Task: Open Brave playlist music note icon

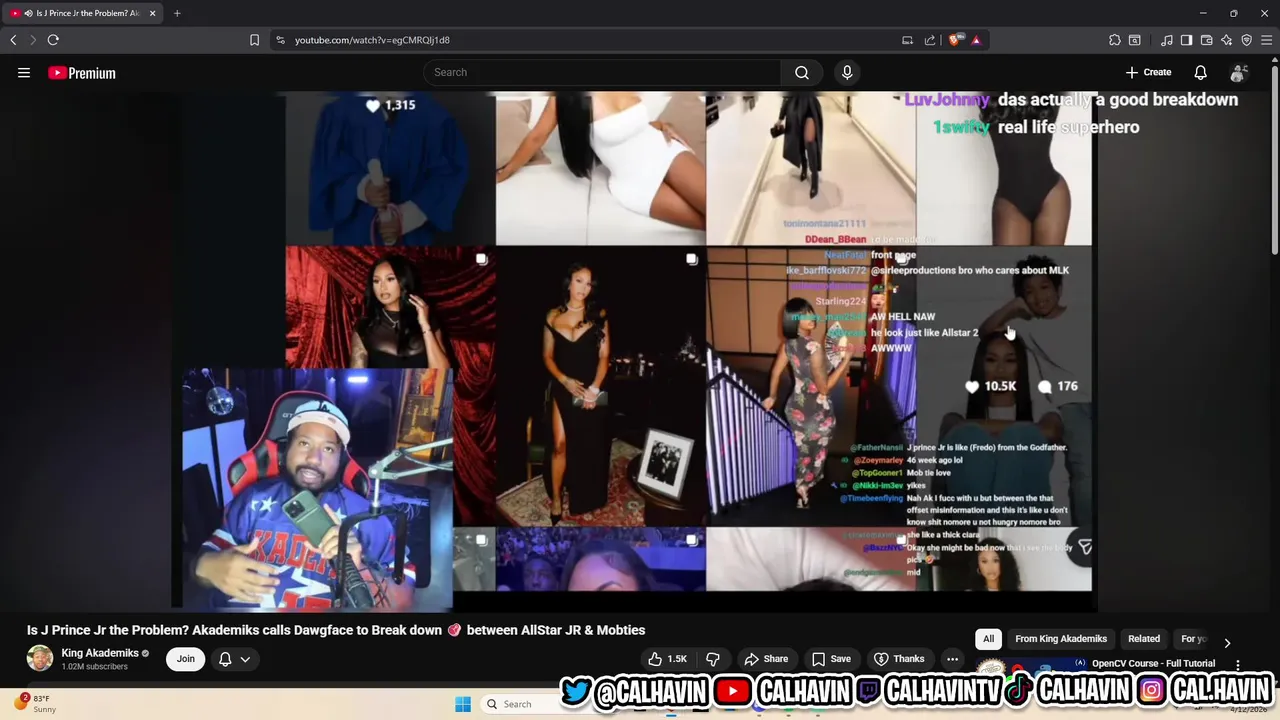Action: click(x=1167, y=40)
